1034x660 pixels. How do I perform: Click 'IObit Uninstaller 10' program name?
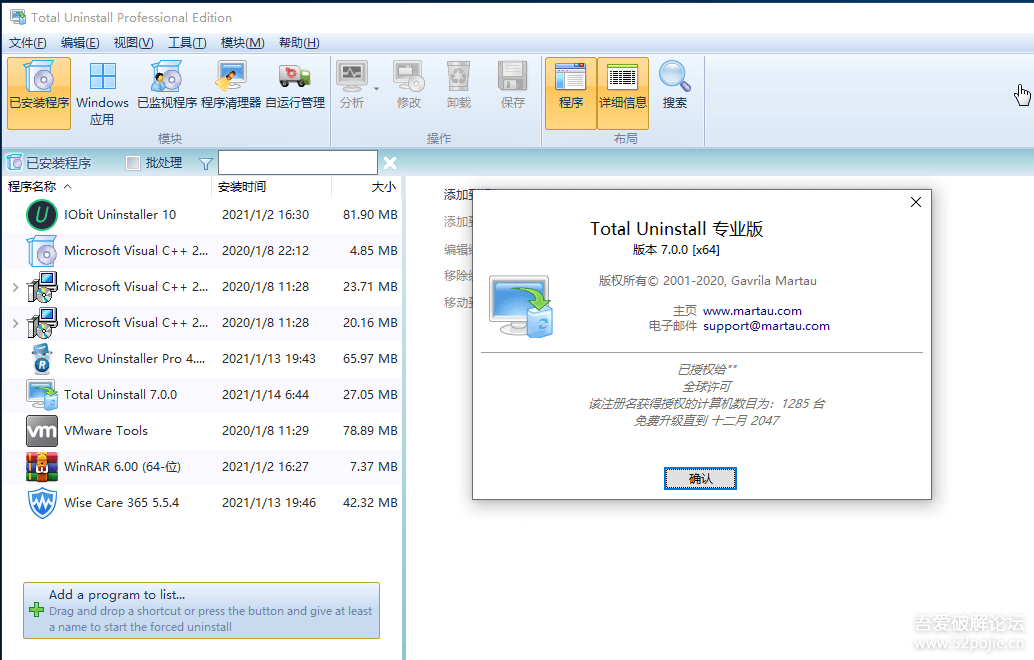coord(120,215)
